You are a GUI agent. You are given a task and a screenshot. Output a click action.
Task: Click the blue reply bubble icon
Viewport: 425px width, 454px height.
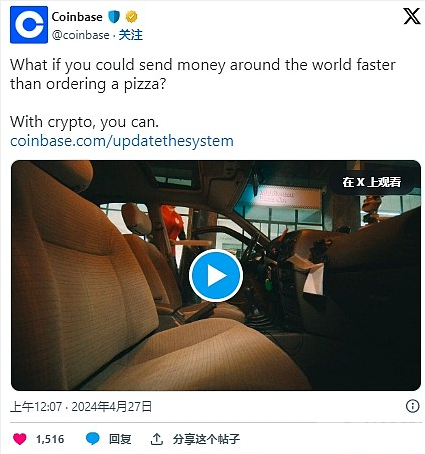[92, 438]
